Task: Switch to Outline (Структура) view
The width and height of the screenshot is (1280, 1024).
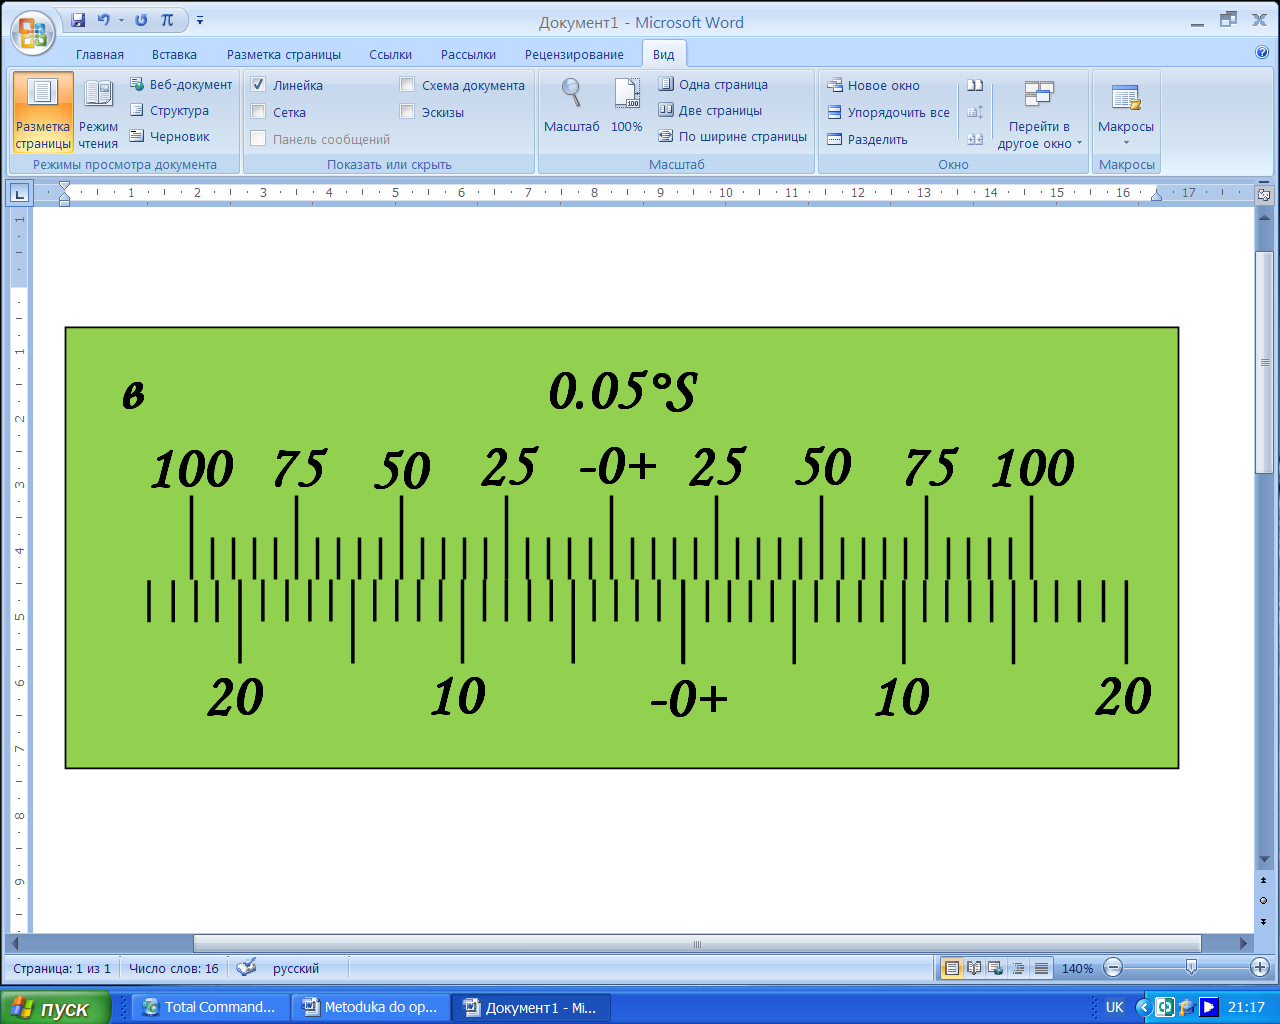Action: [x=170, y=111]
